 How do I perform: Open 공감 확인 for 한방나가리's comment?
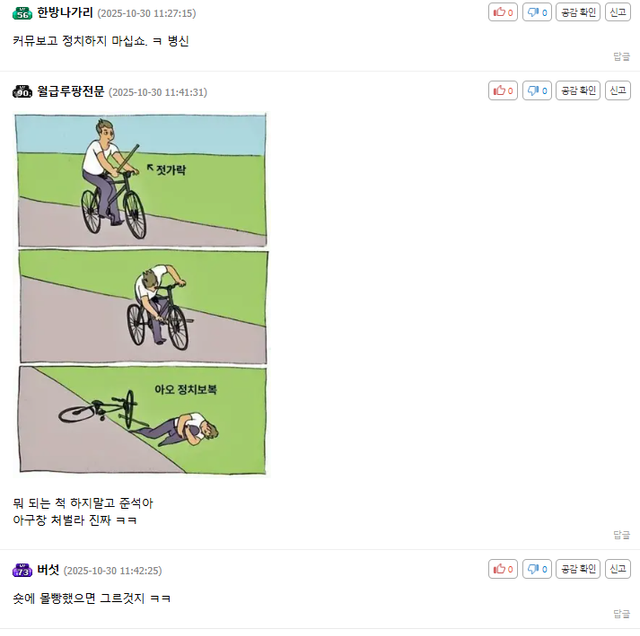[578, 12]
